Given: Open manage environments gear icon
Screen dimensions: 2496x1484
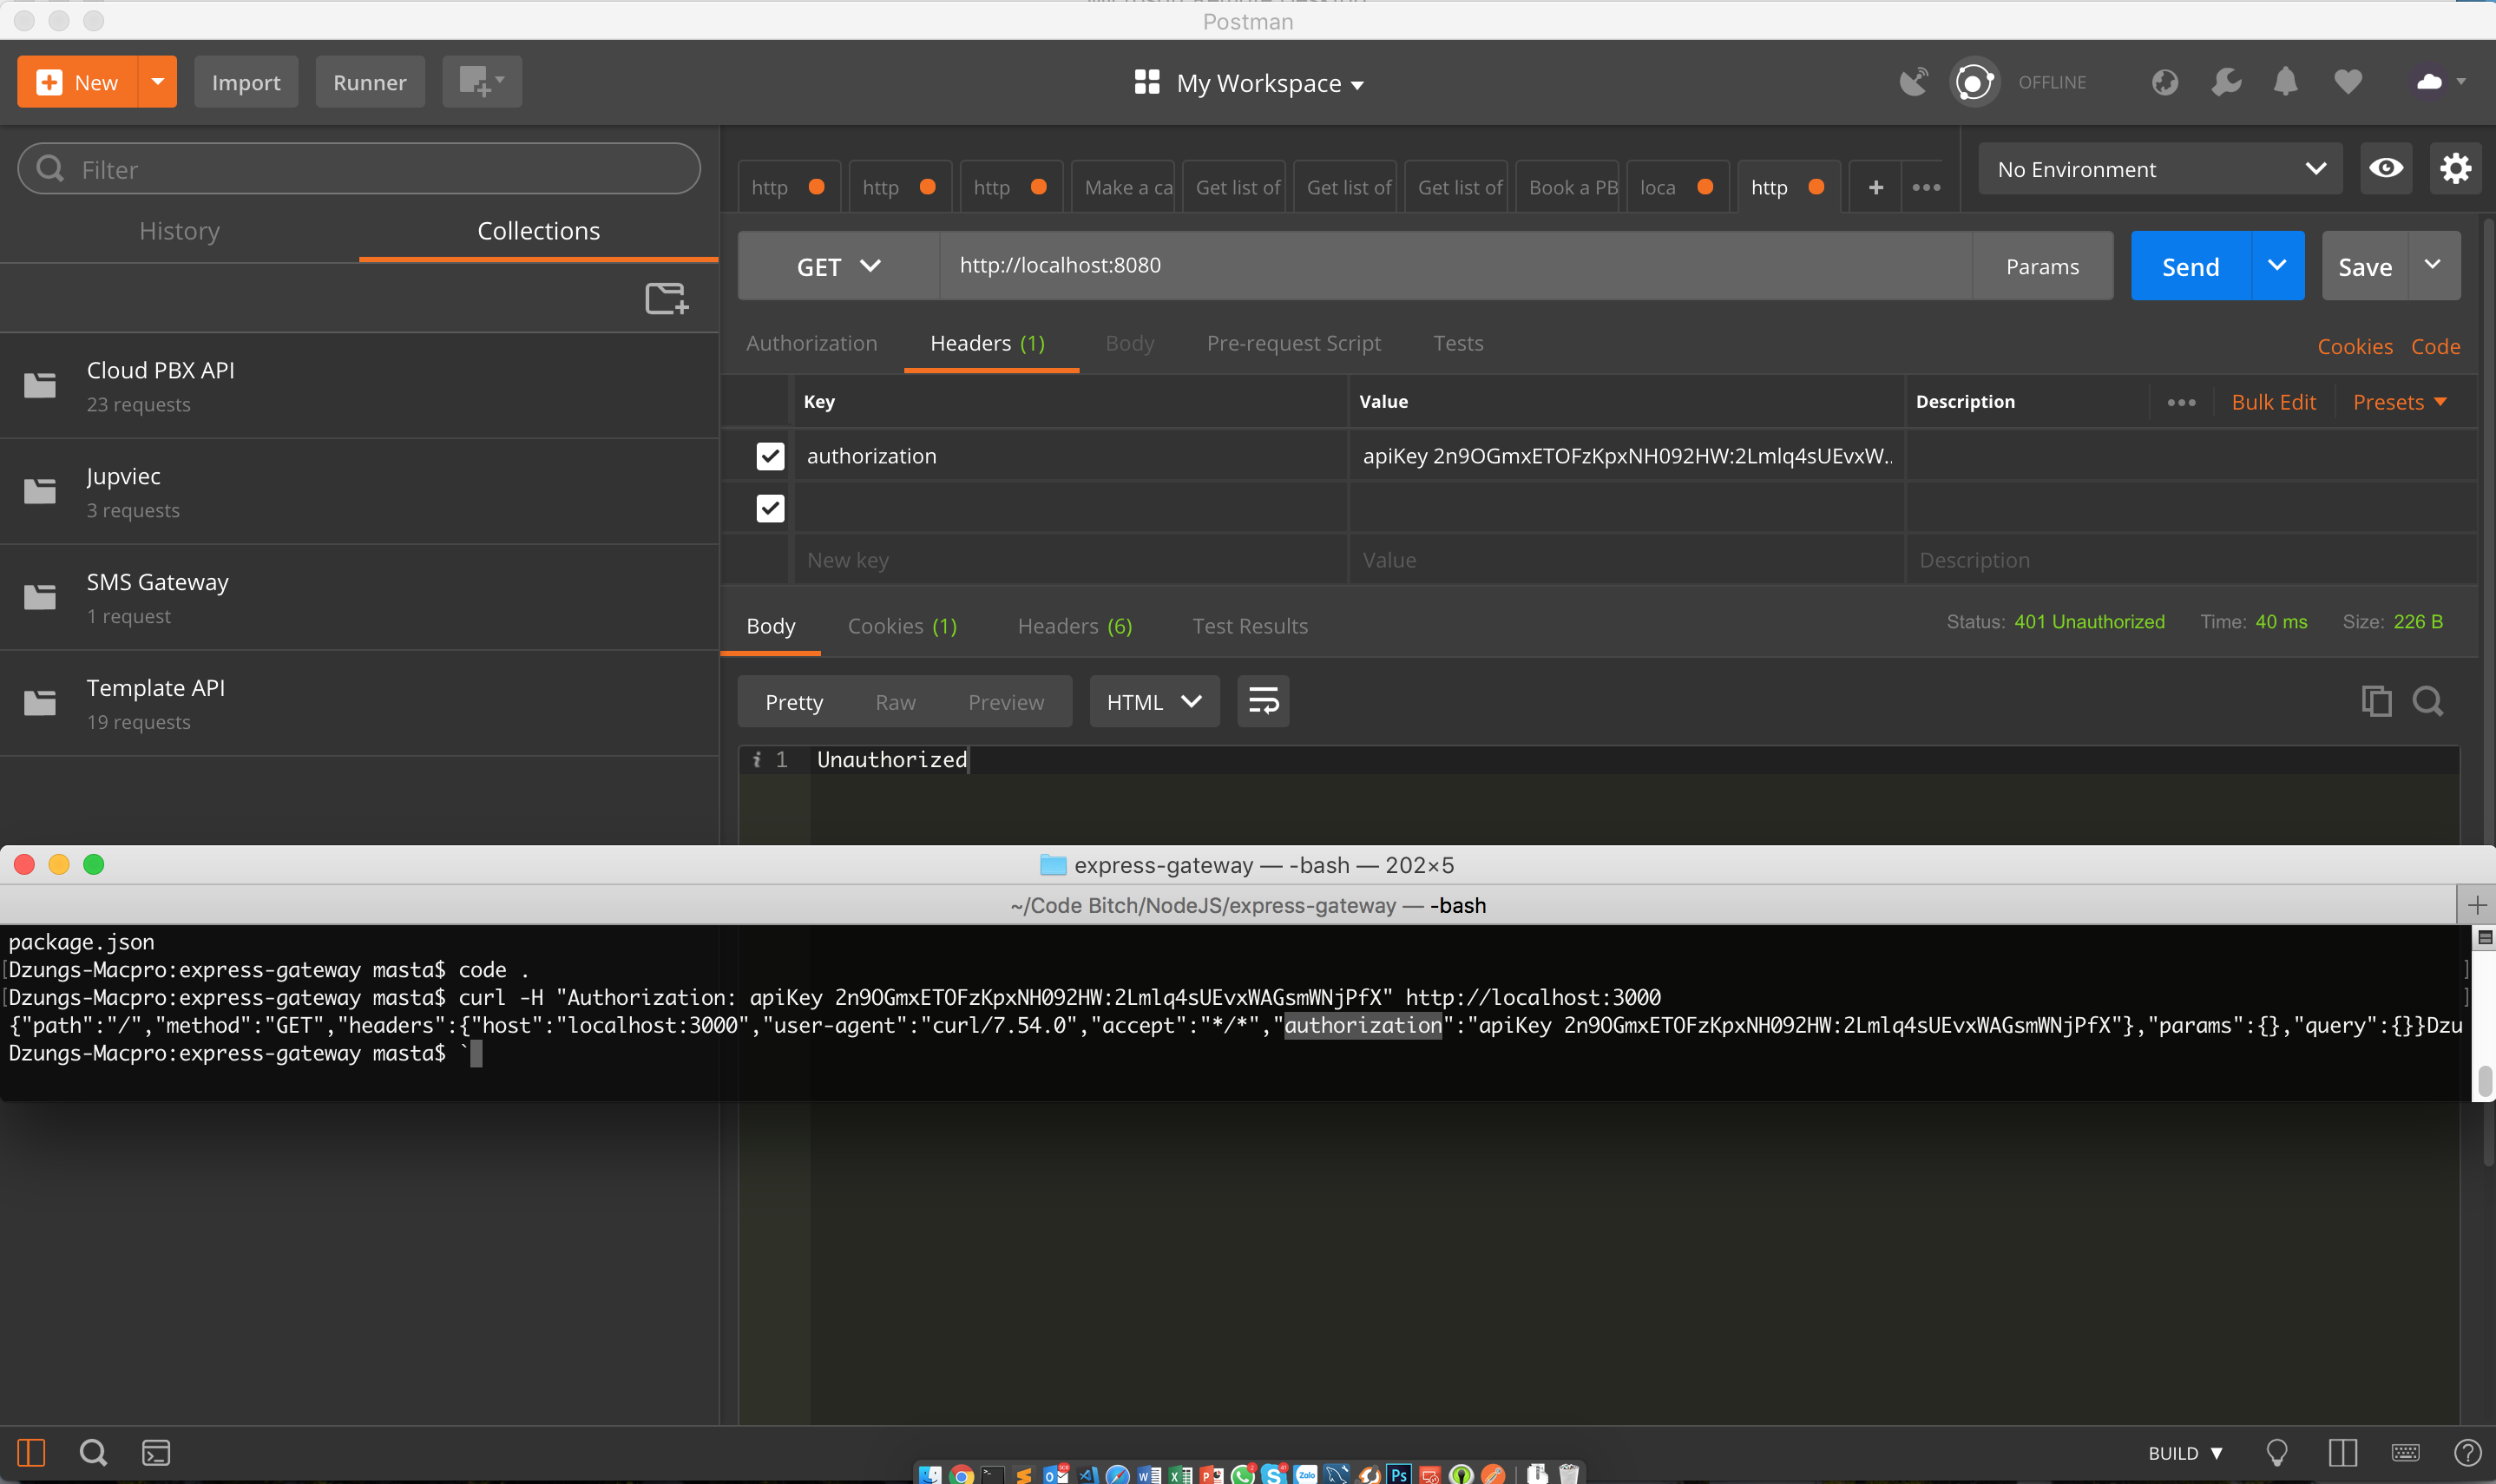Looking at the screenshot, I should (x=2456, y=168).
